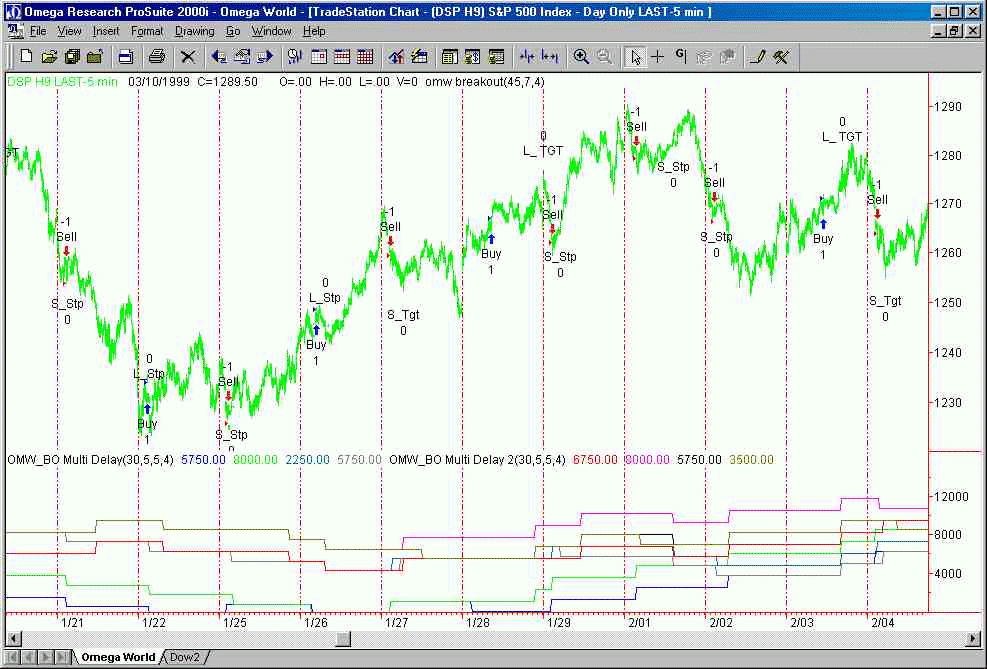Select the arrow pointer tool
Screen dimensions: 987x669
[634, 57]
